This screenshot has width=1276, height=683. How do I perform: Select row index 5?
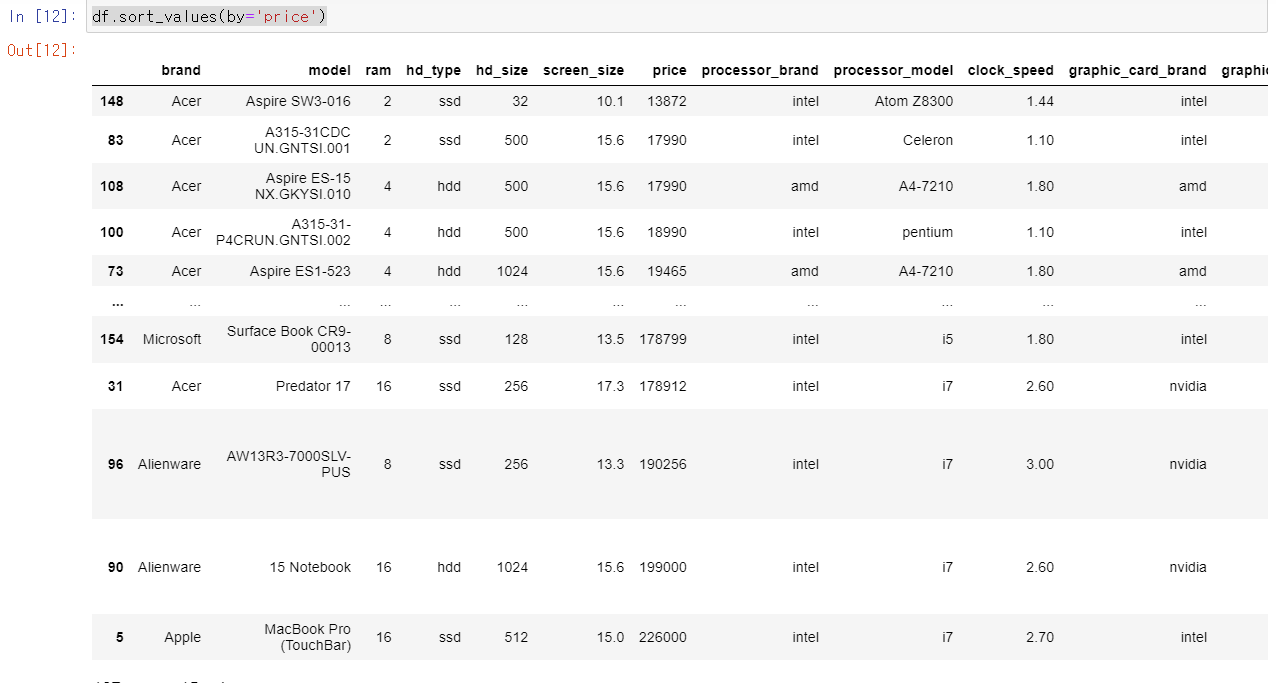pyautogui.click(x=120, y=637)
